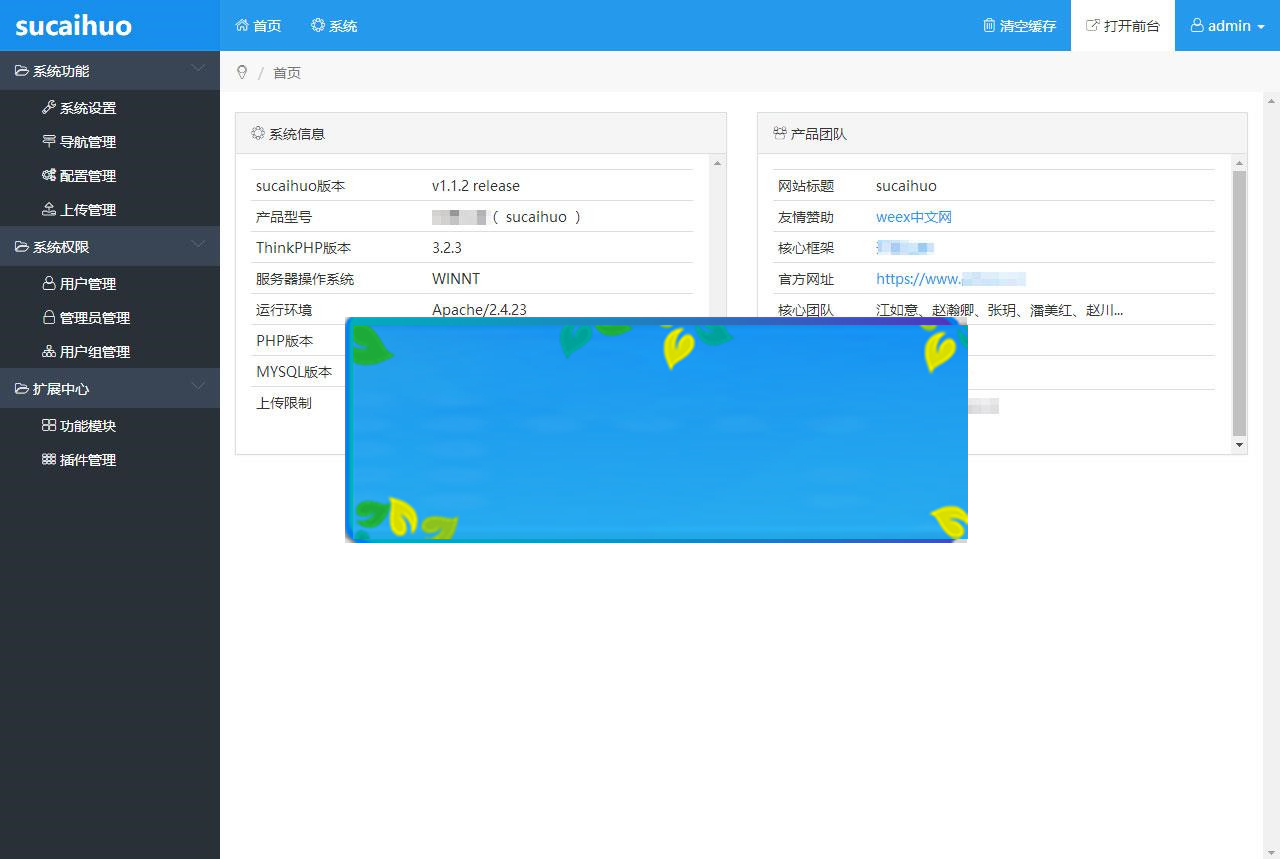Select 首页 in the top navigation
This screenshot has width=1280, height=859.
[258, 26]
